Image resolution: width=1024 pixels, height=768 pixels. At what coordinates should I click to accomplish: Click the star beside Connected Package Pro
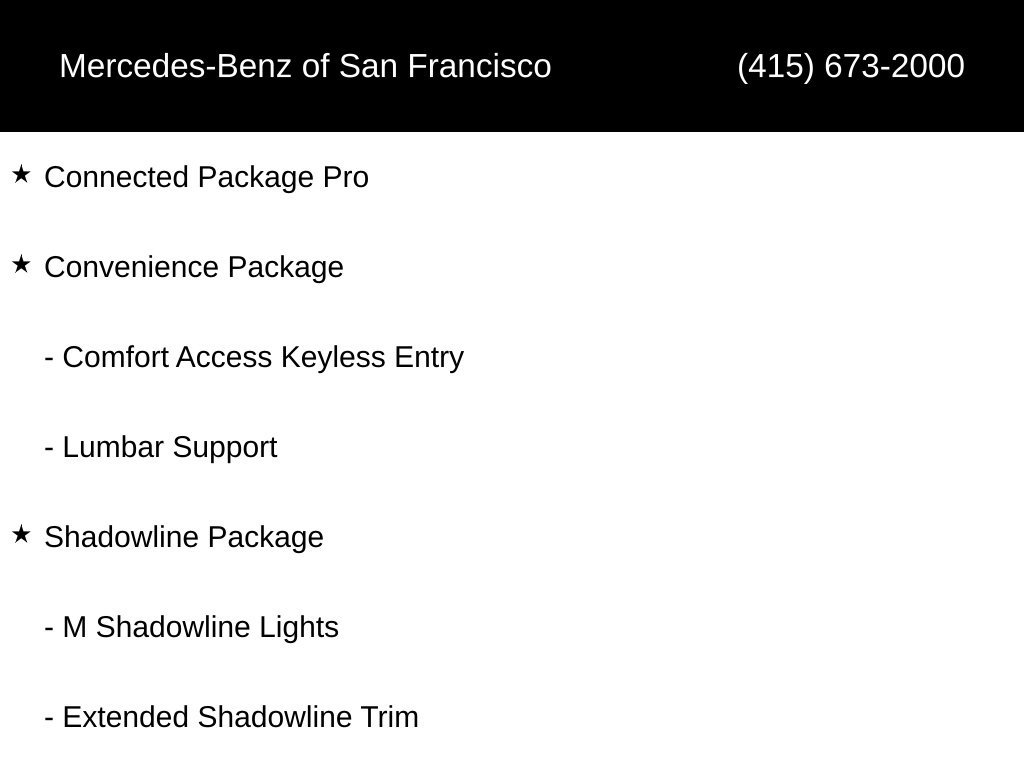pos(21,174)
